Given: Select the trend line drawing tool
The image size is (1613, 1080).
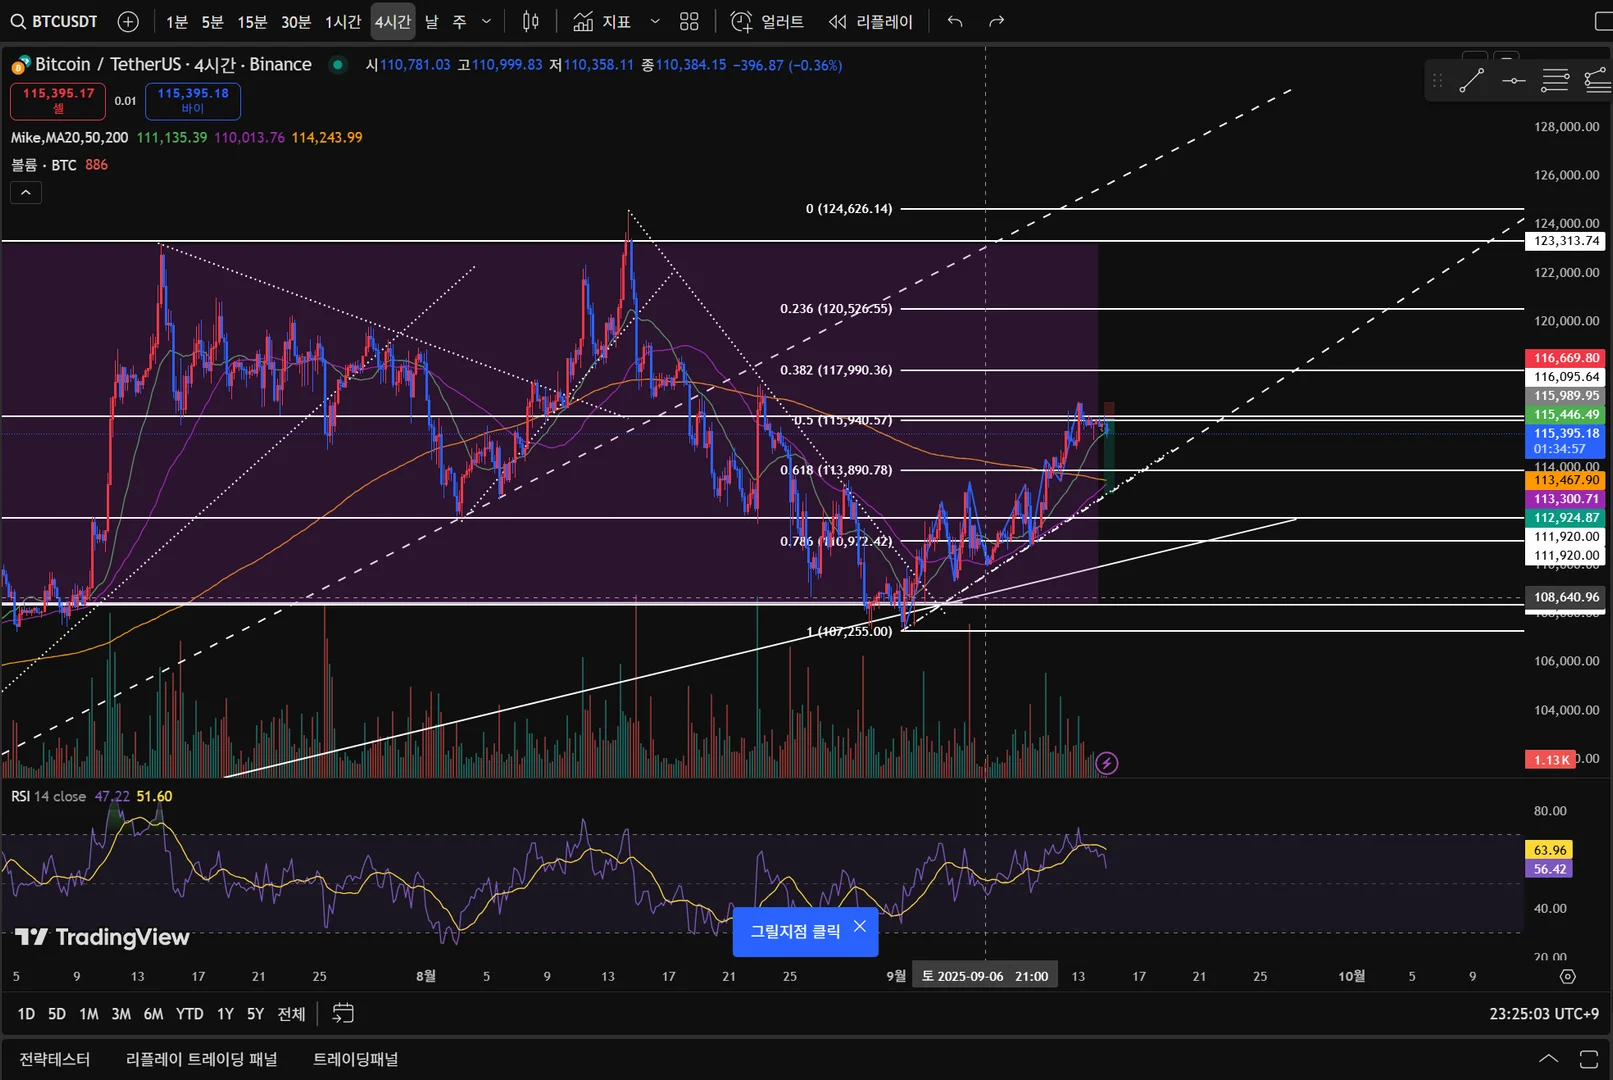Looking at the screenshot, I should [x=1471, y=81].
